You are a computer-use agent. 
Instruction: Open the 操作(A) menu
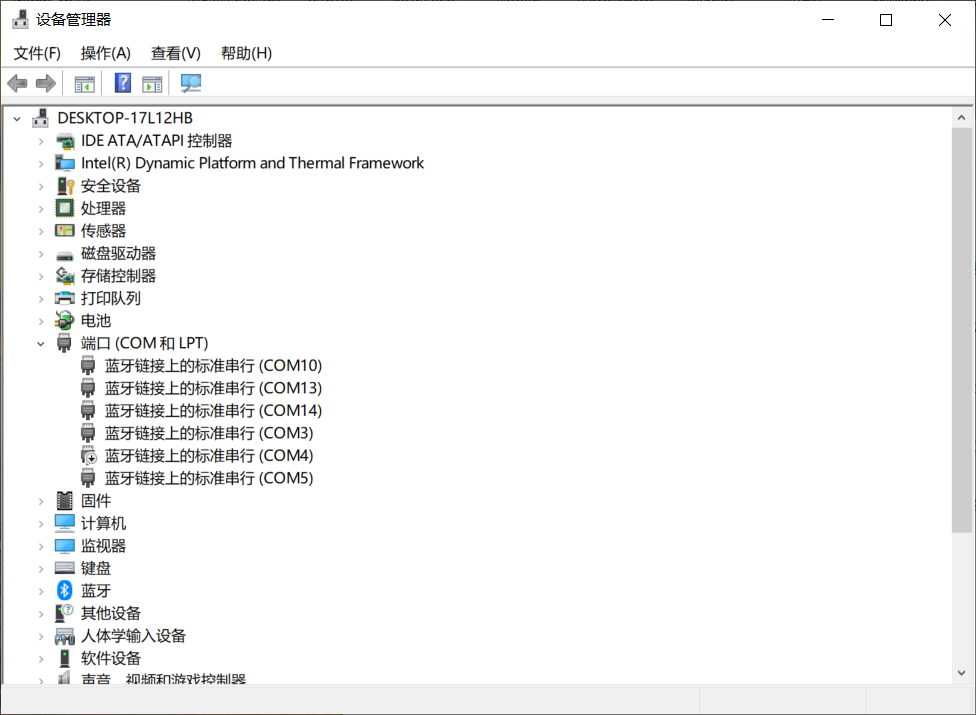click(x=106, y=54)
